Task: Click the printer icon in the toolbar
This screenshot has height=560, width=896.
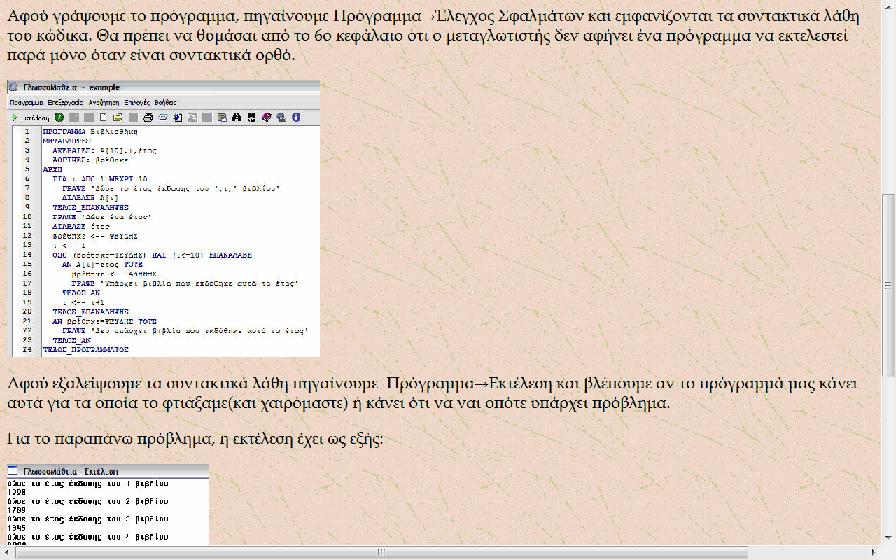Action: 148,118
